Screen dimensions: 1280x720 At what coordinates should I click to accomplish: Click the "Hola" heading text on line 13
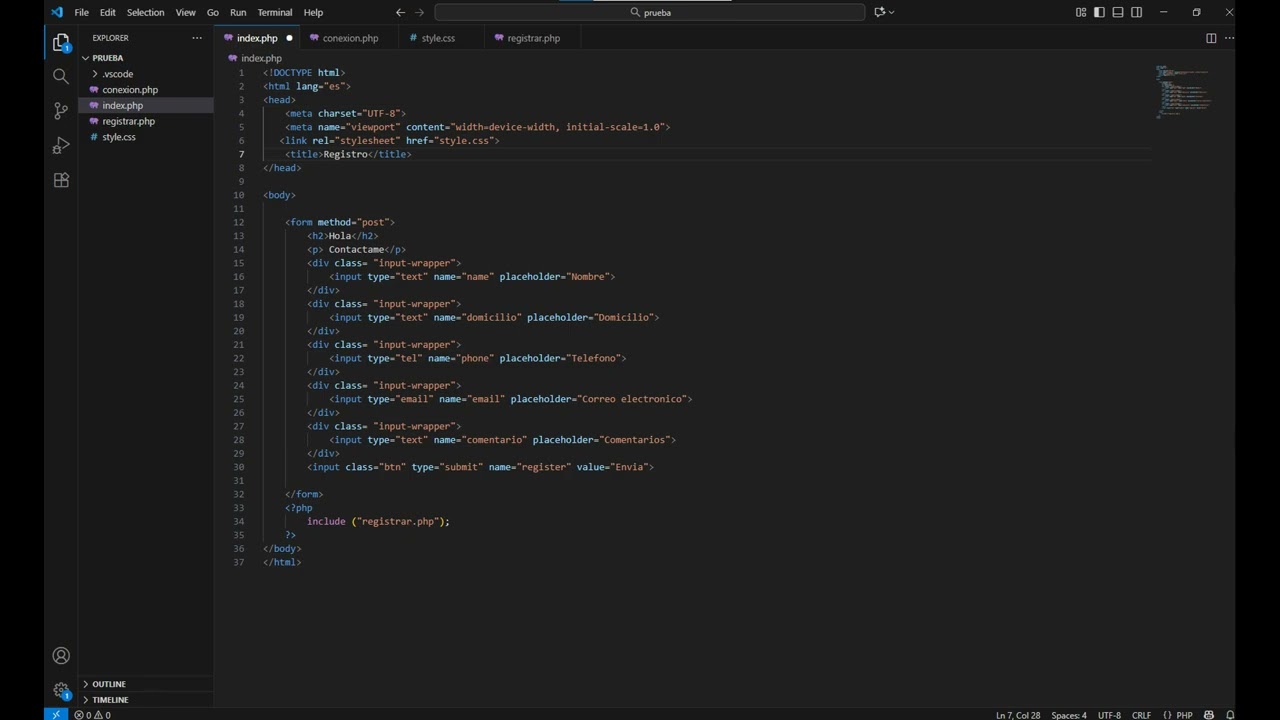point(340,236)
